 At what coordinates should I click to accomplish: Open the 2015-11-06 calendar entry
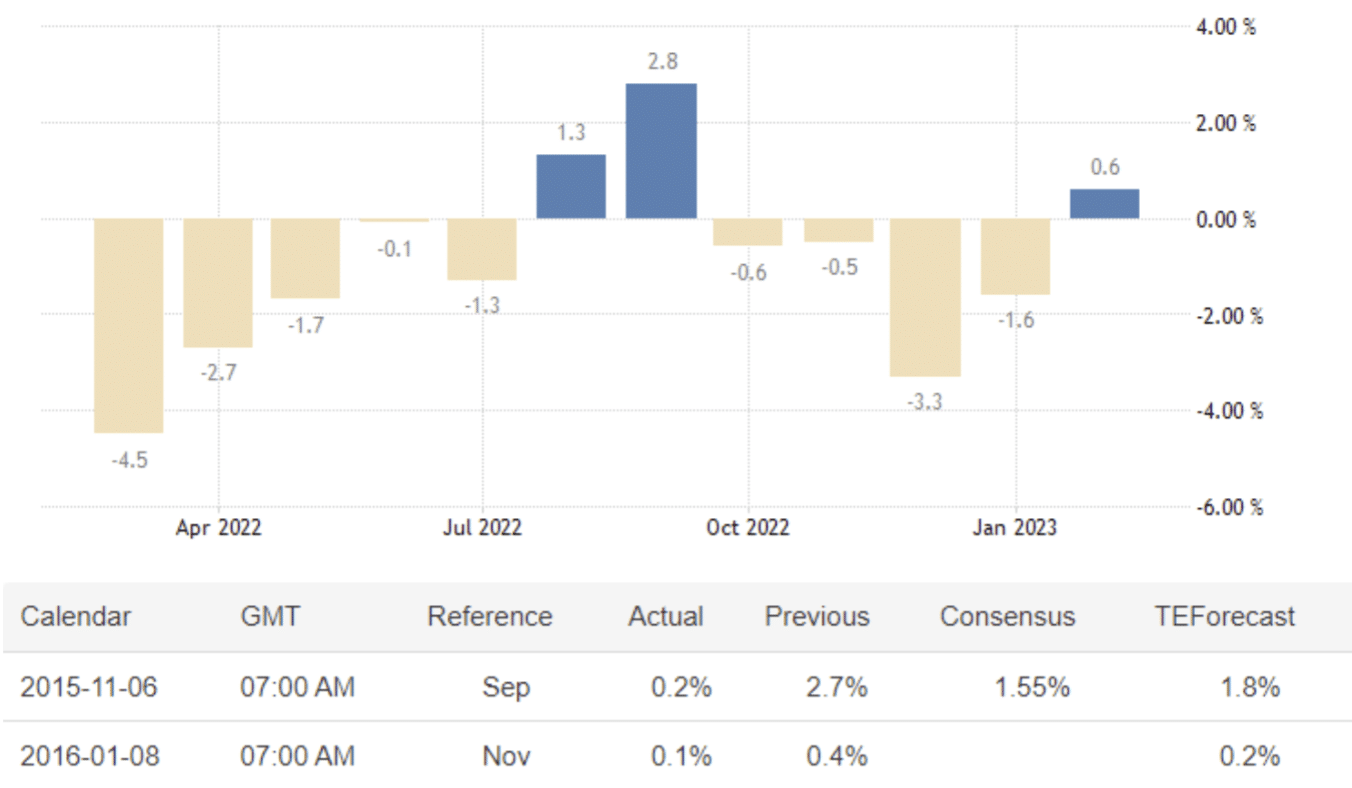(89, 688)
